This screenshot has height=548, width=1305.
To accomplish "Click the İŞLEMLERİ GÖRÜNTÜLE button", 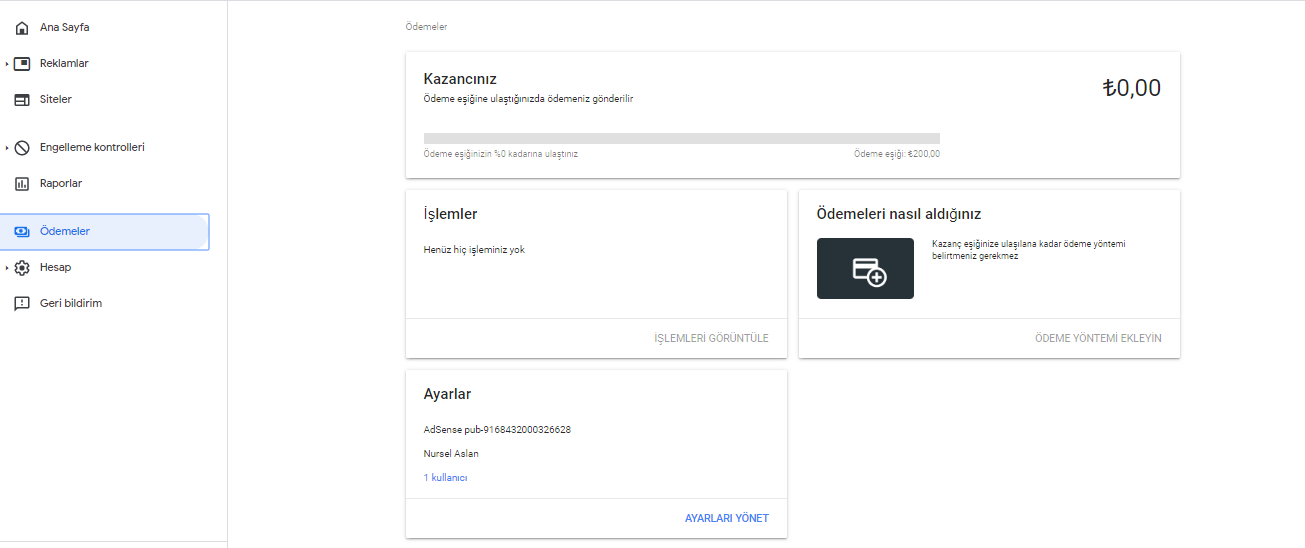I will coord(711,338).
